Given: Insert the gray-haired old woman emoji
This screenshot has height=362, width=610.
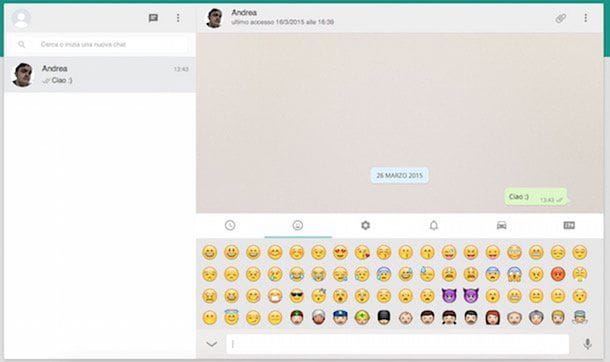Looking at the screenshot, I should coord(536,317).
